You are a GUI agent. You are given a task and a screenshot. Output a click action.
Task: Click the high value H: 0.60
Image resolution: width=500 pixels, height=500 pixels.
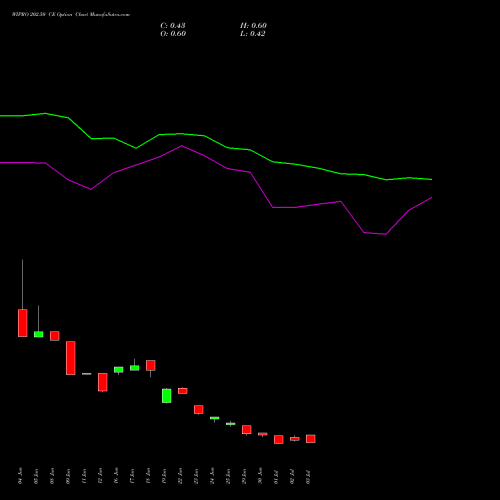253,26
